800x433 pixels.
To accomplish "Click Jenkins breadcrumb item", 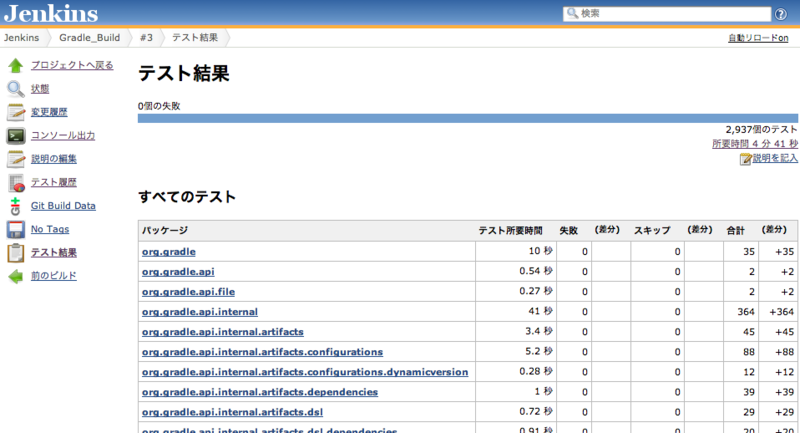I will click(x=21, y=38).
